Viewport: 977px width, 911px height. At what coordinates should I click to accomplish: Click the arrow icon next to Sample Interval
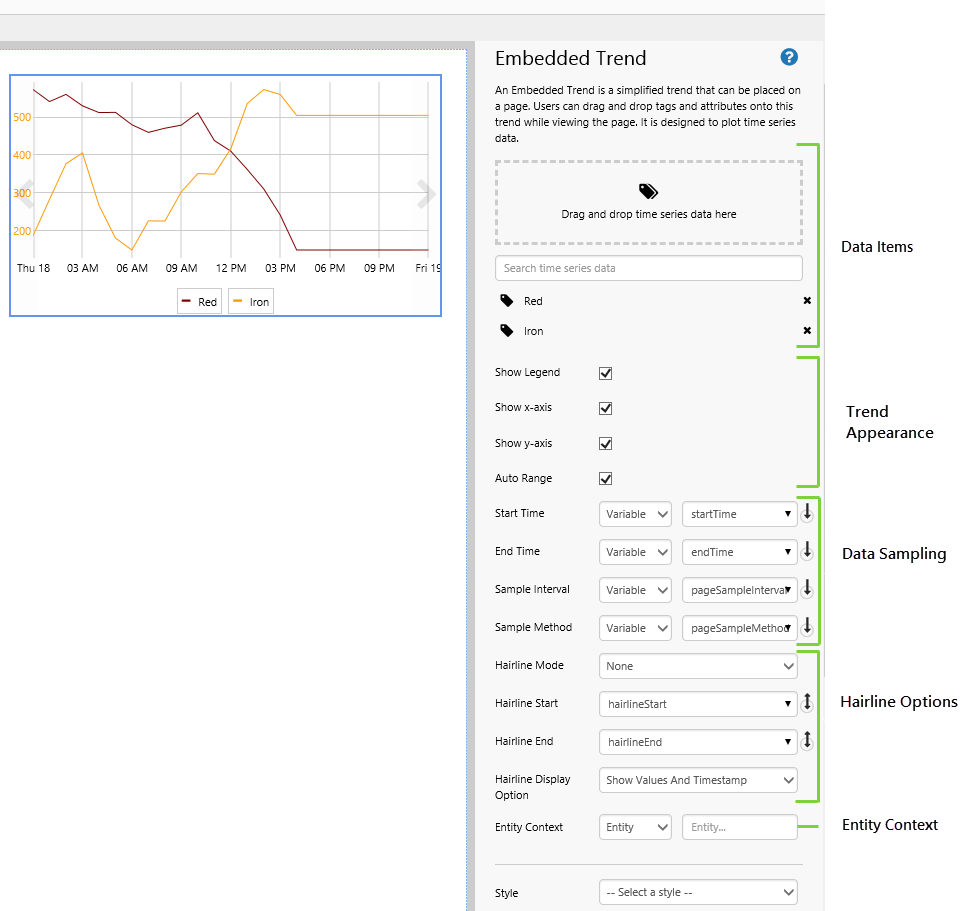[807, 589]
